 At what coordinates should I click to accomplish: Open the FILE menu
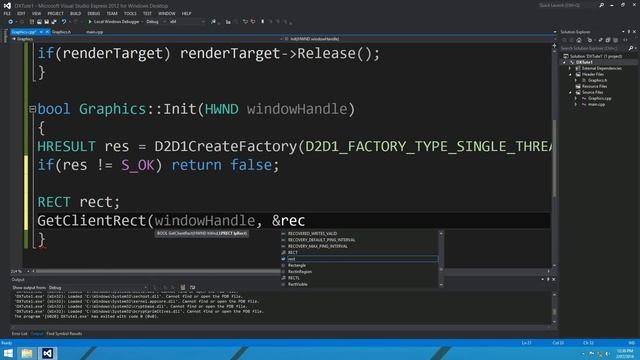[x=7, y=13]
